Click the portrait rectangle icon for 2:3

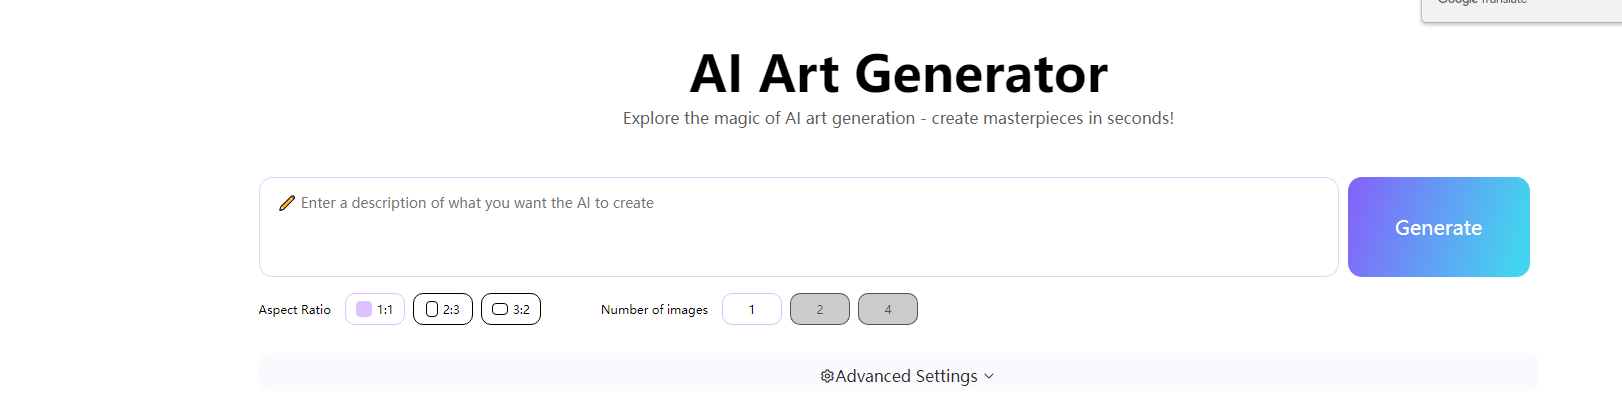[432, 309]
